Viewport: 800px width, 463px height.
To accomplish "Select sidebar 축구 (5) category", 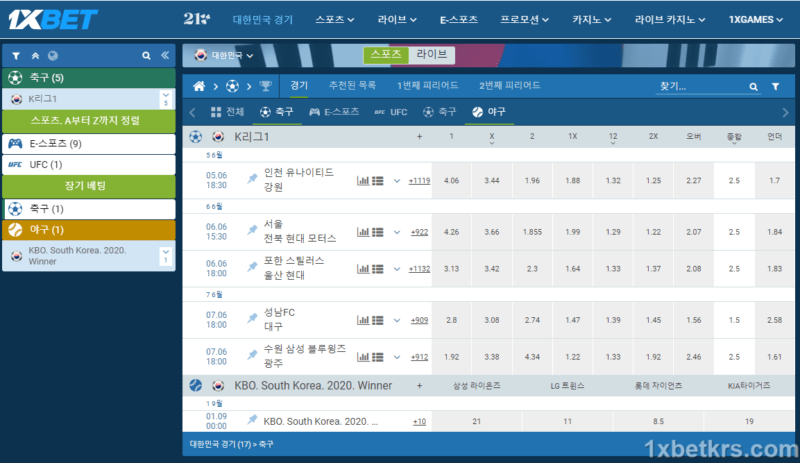I will coord(89,78).
